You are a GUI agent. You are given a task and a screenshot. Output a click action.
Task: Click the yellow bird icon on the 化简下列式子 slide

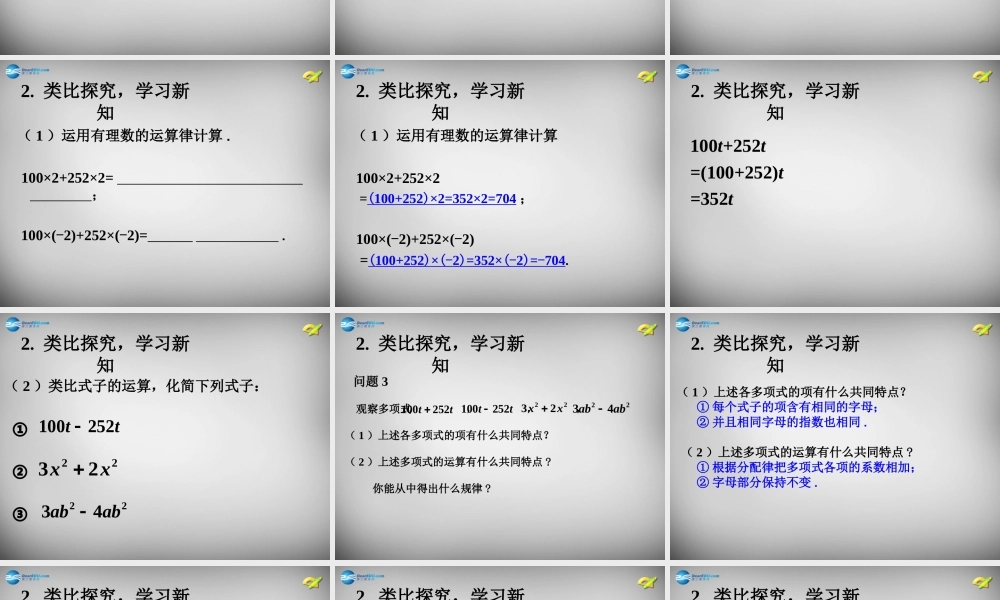(x=312, y=329)
